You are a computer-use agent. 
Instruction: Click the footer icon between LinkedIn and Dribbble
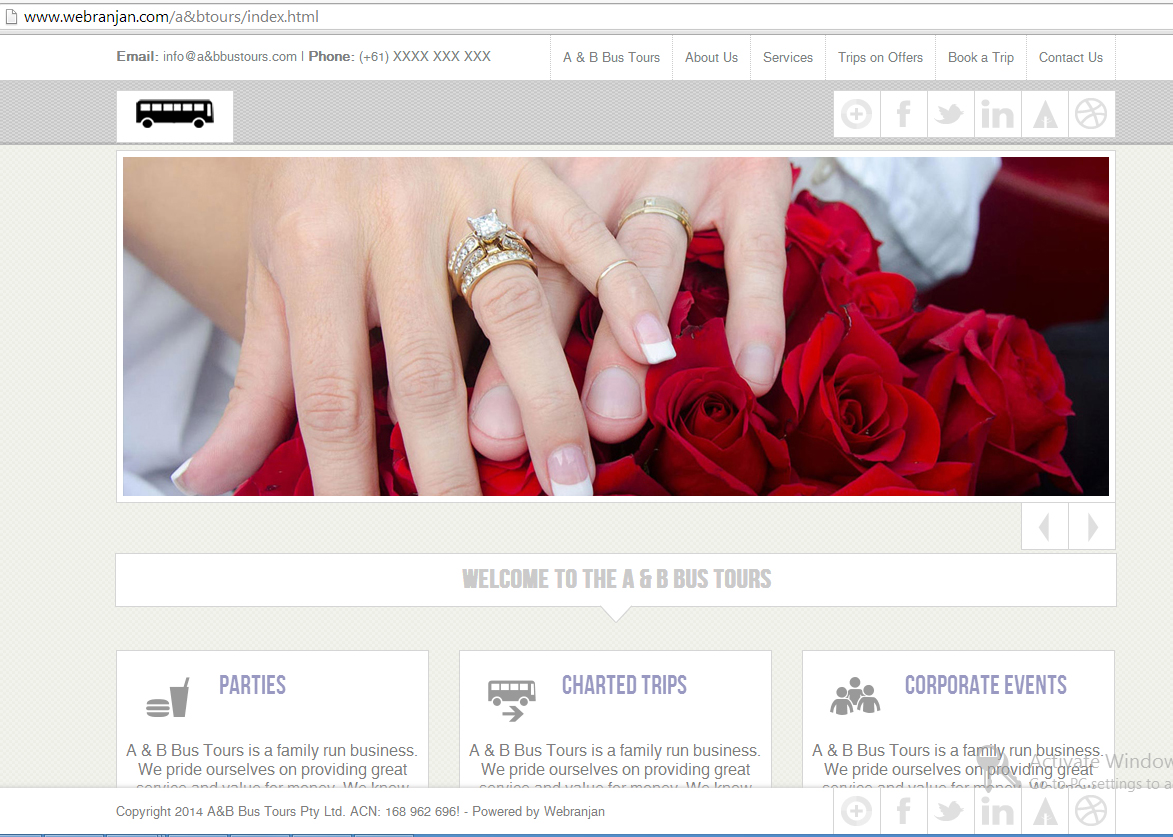point(1044,811)
